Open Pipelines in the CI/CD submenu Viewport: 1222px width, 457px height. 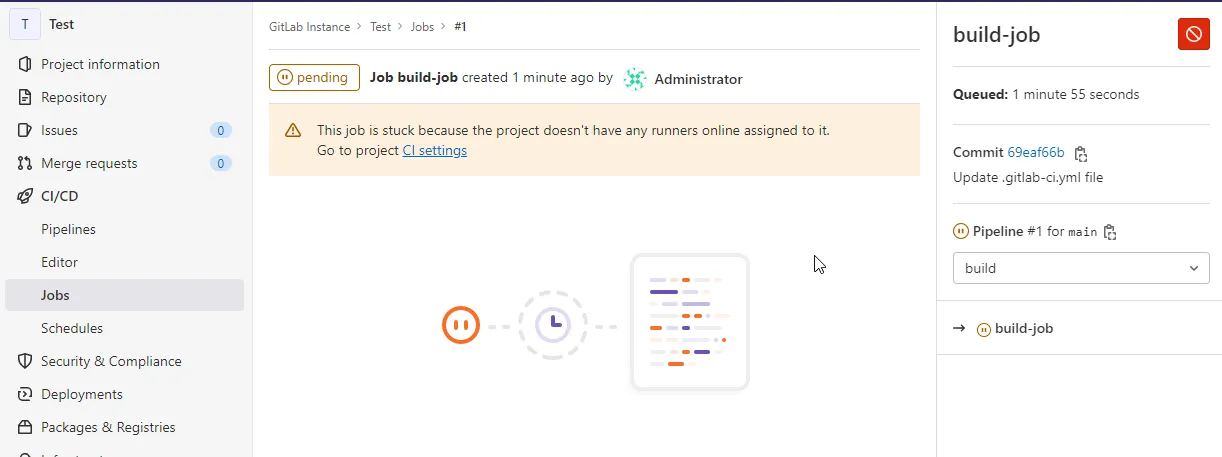pyautogui.click(x=68, y=229)
